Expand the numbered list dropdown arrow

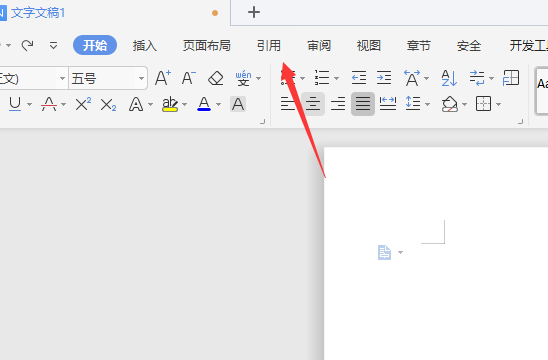pyautogui.click(x=337, y=78)
